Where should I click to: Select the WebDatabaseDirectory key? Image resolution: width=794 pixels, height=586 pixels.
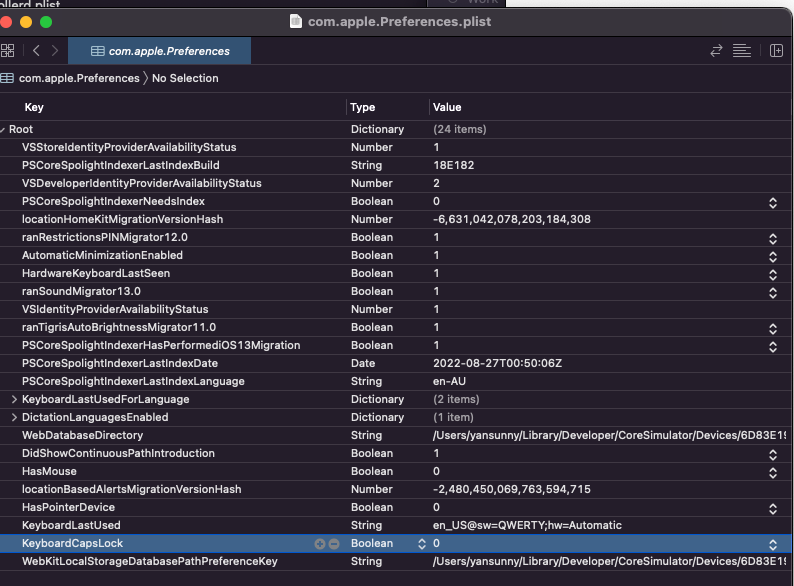(x=83, y=435)
